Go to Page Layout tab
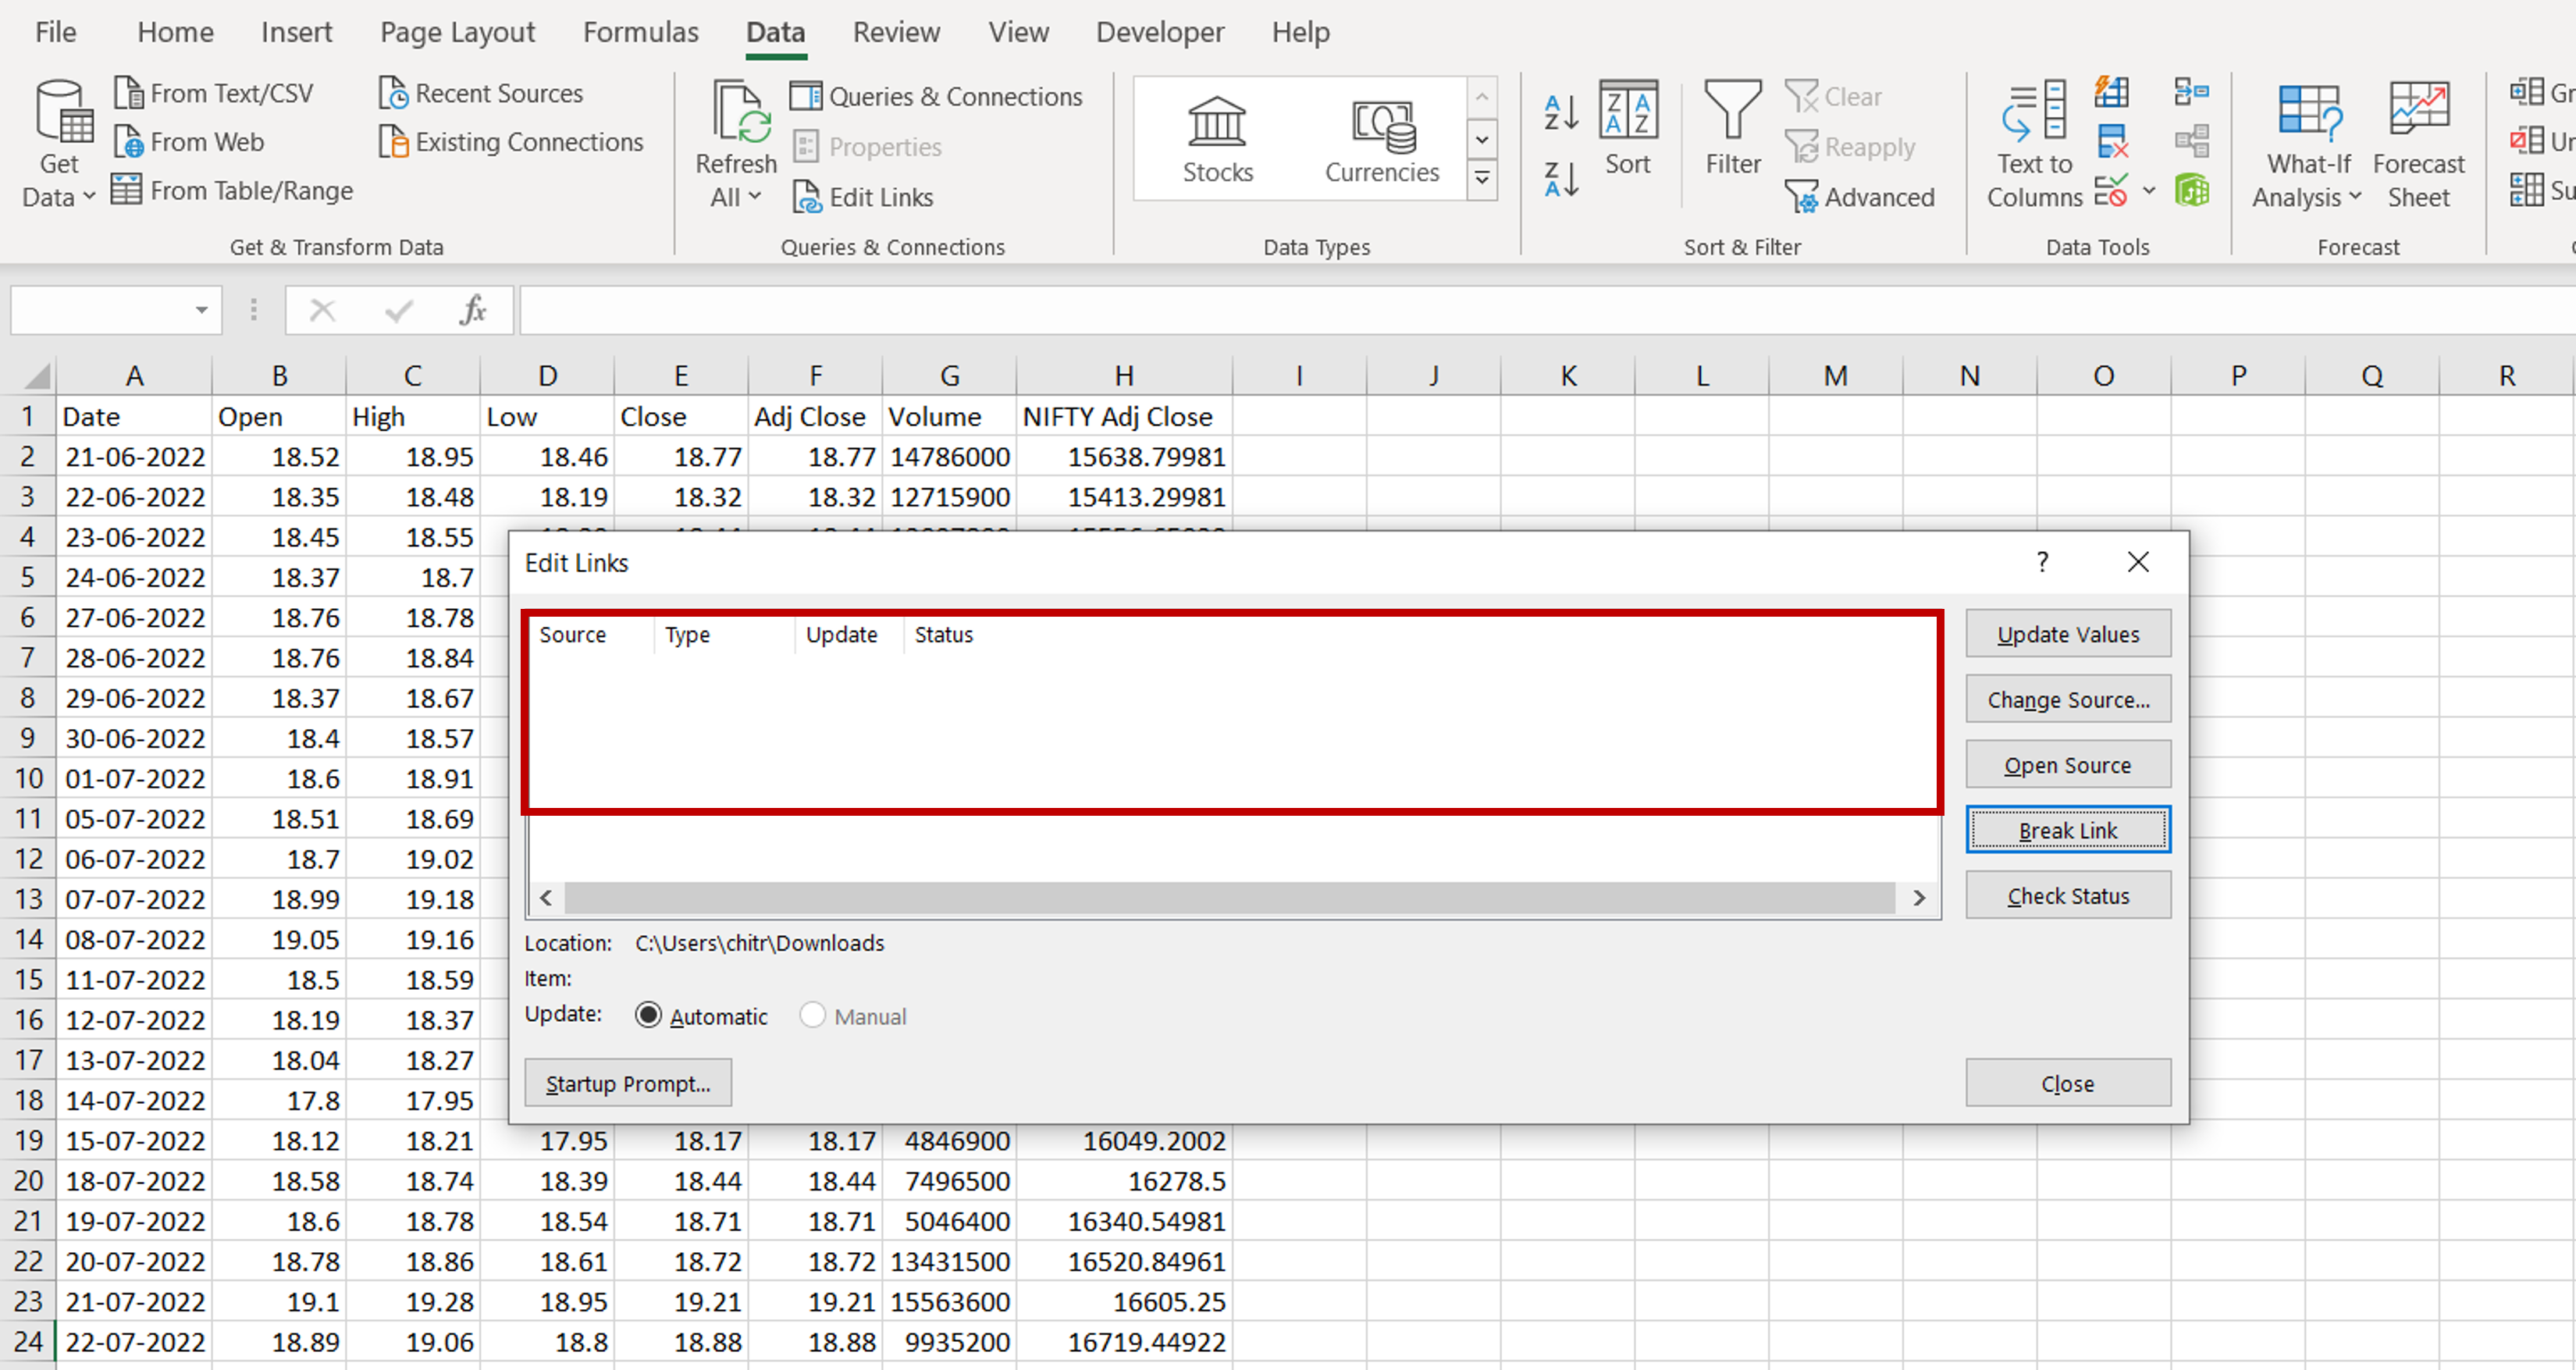 coord(458,32)
